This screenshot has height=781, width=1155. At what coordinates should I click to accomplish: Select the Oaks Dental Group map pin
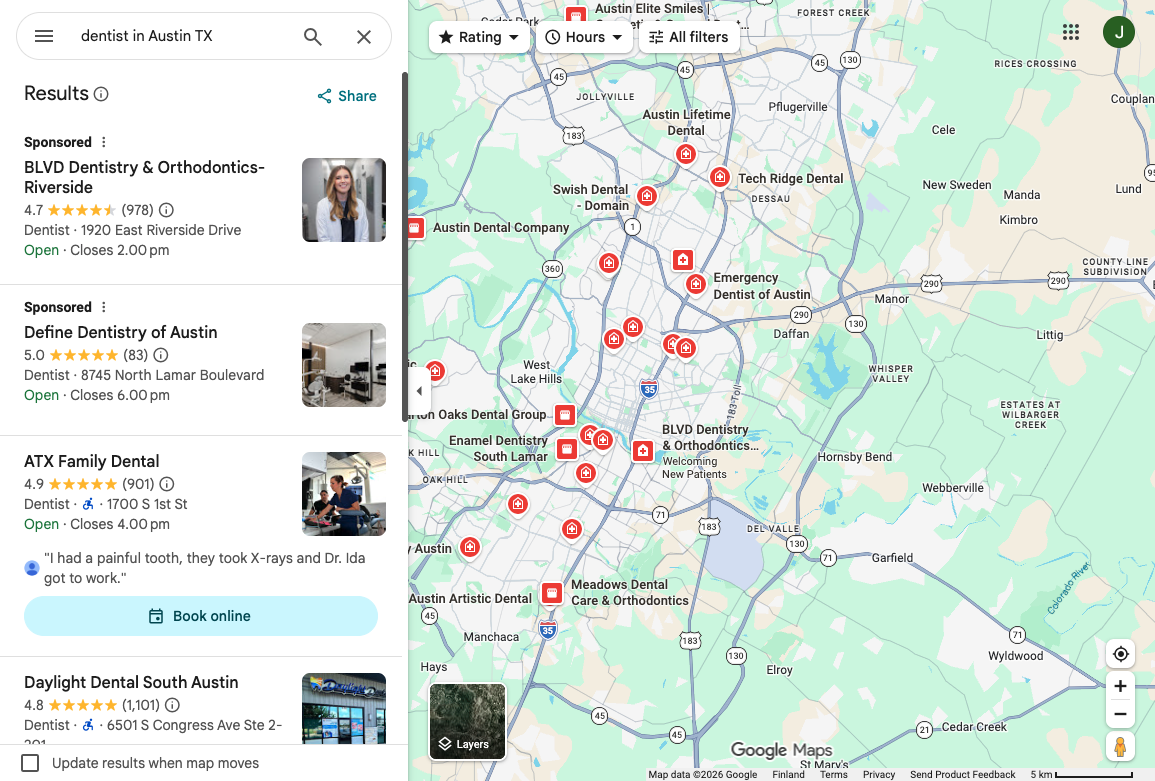click(x=565, y=416)
